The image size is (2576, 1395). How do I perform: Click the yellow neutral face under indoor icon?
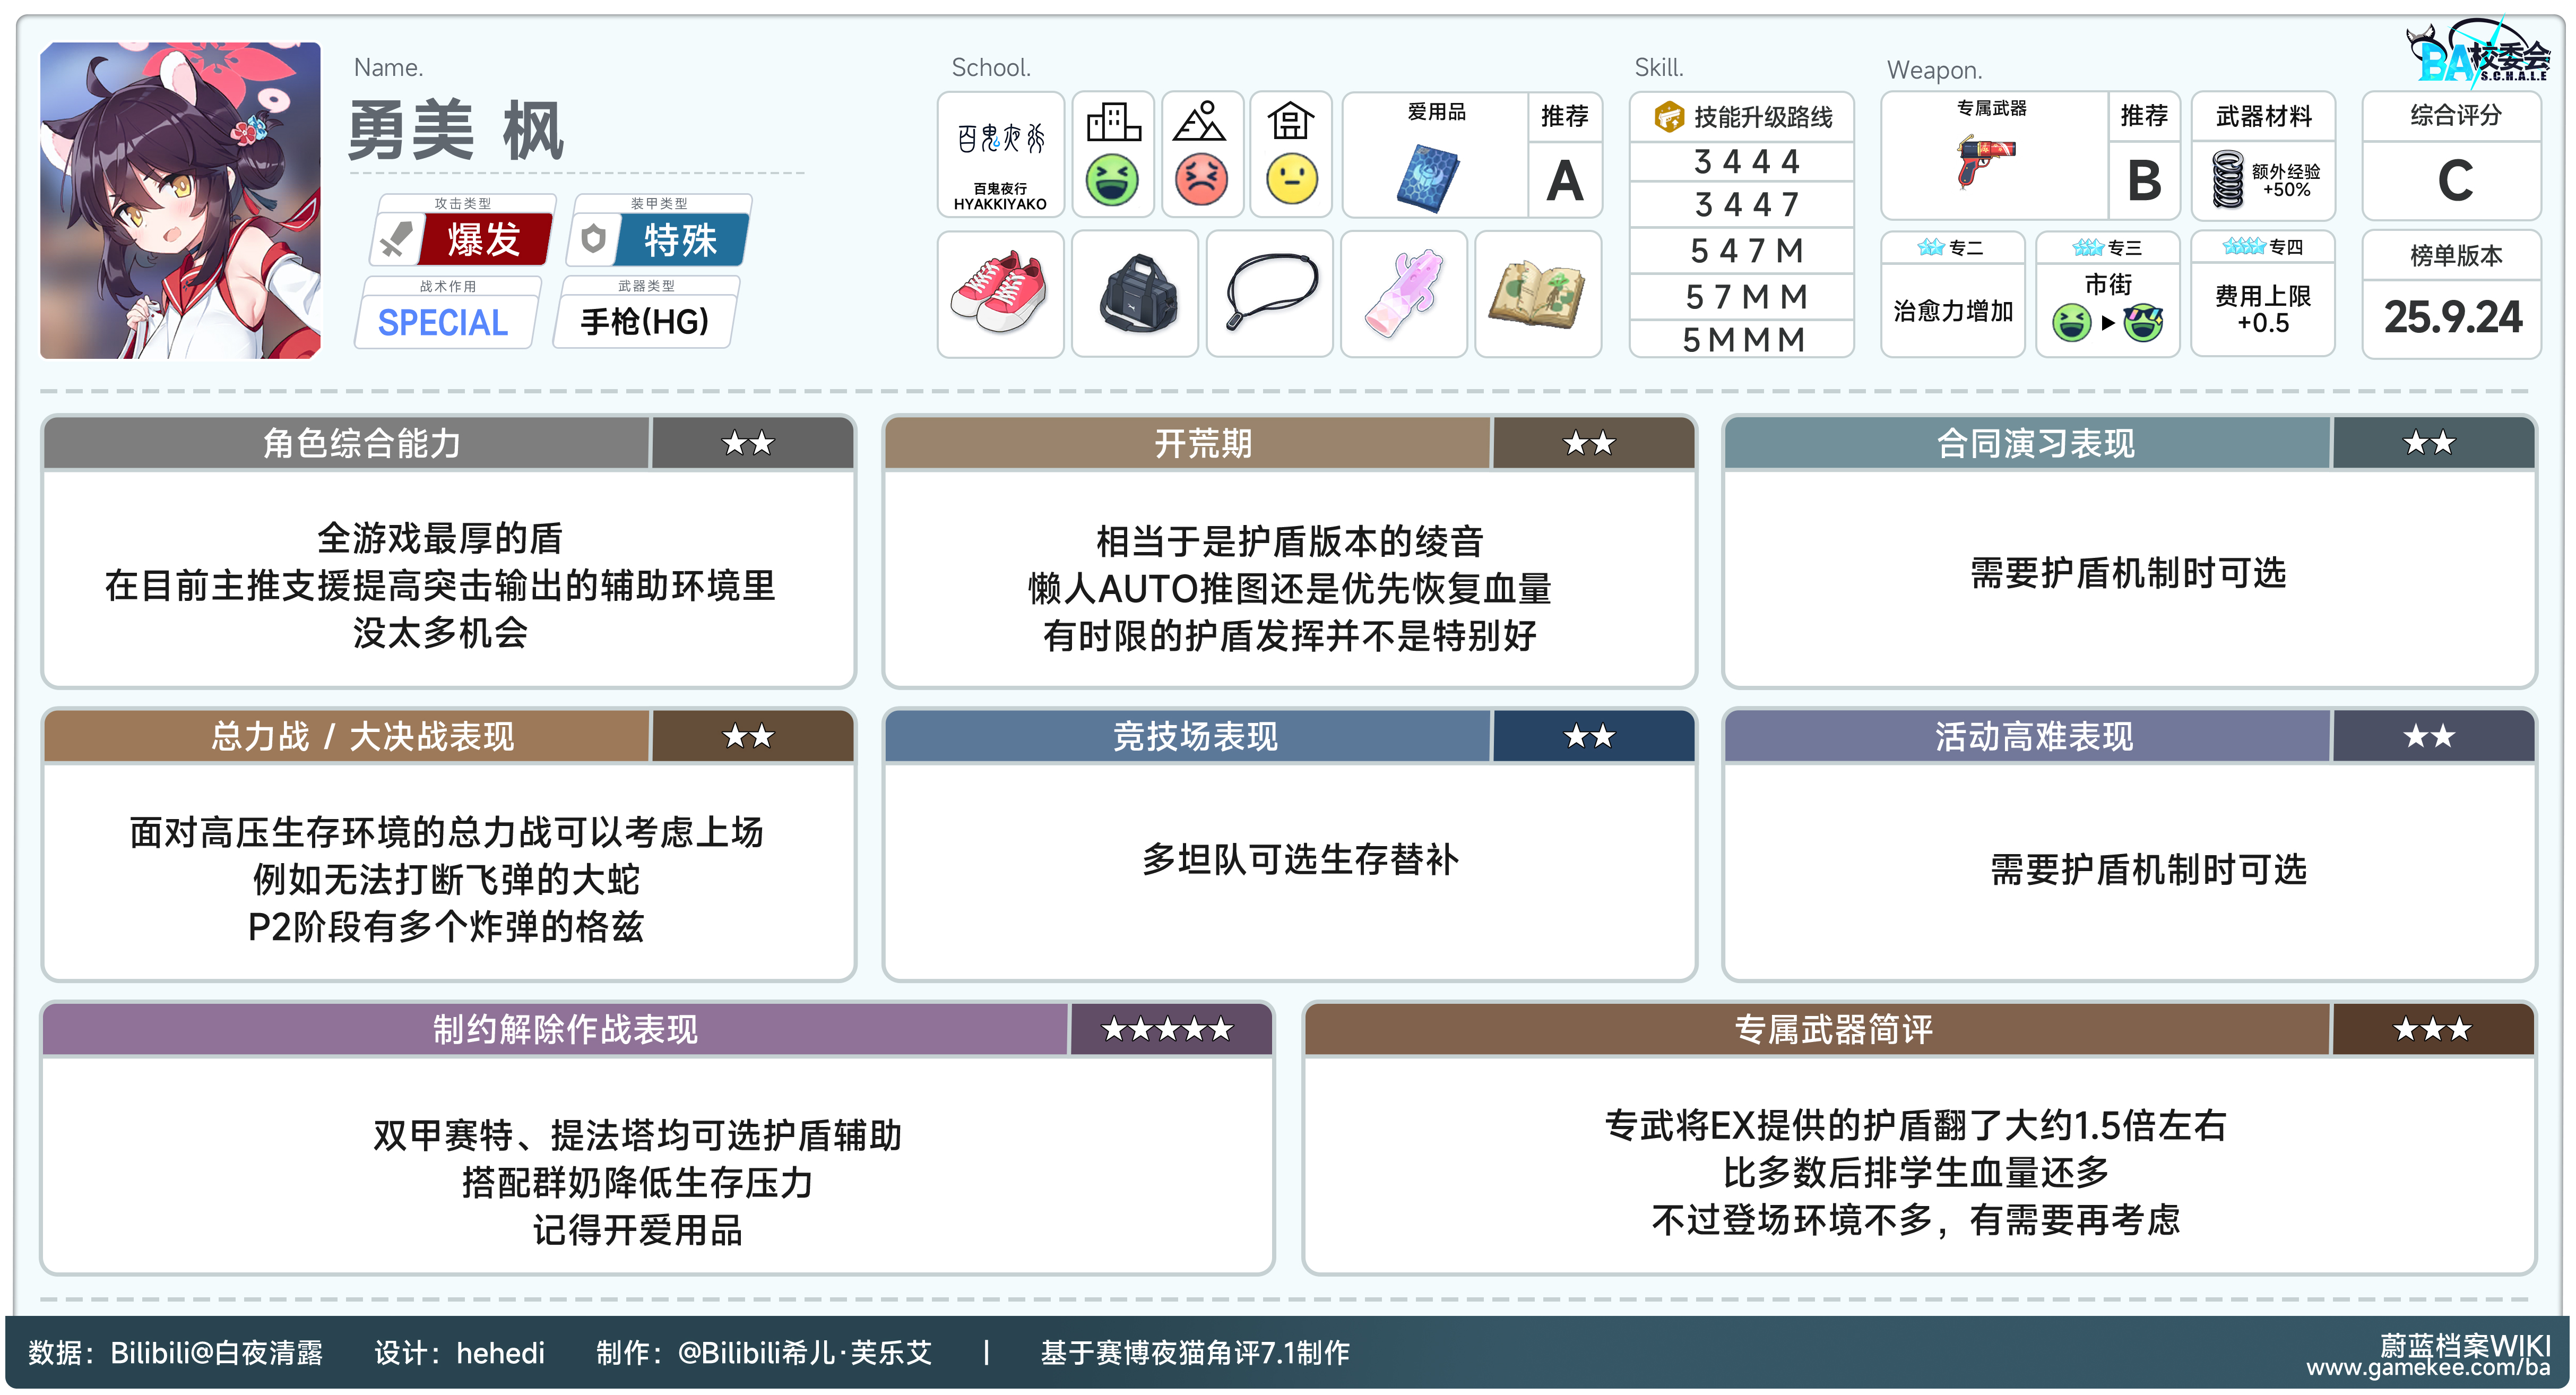1291,180
